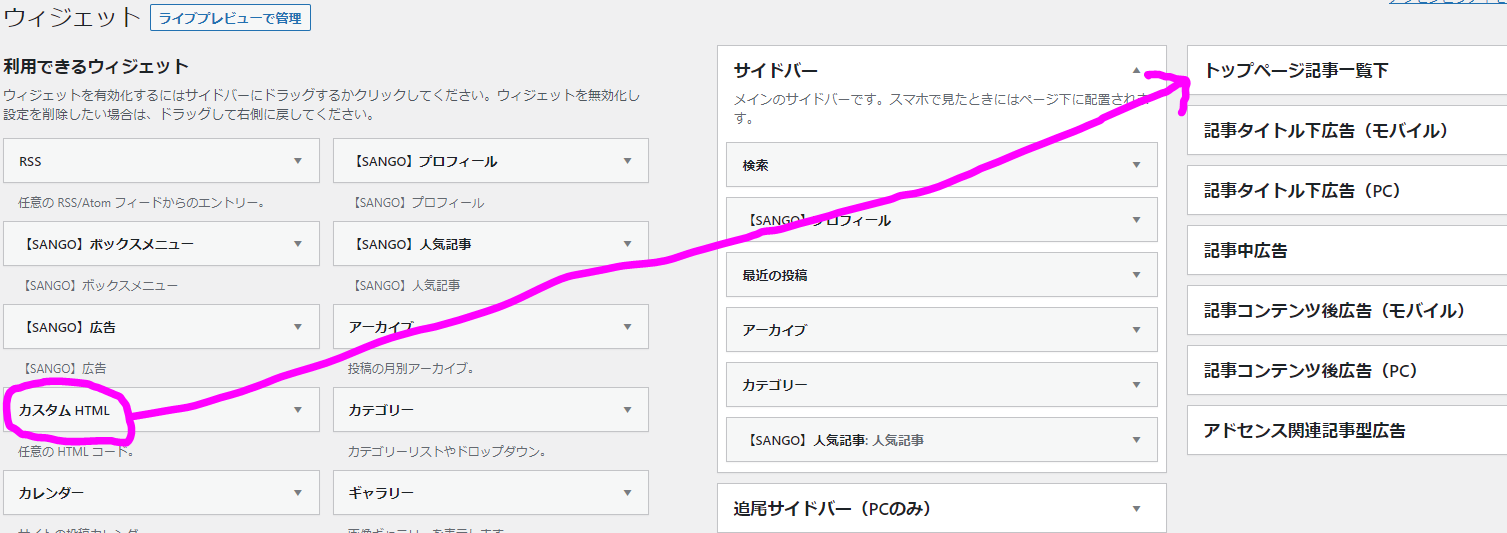Open the 【SANGO】人気記事: 人気記事 sidebar widget

coord(942,440)
